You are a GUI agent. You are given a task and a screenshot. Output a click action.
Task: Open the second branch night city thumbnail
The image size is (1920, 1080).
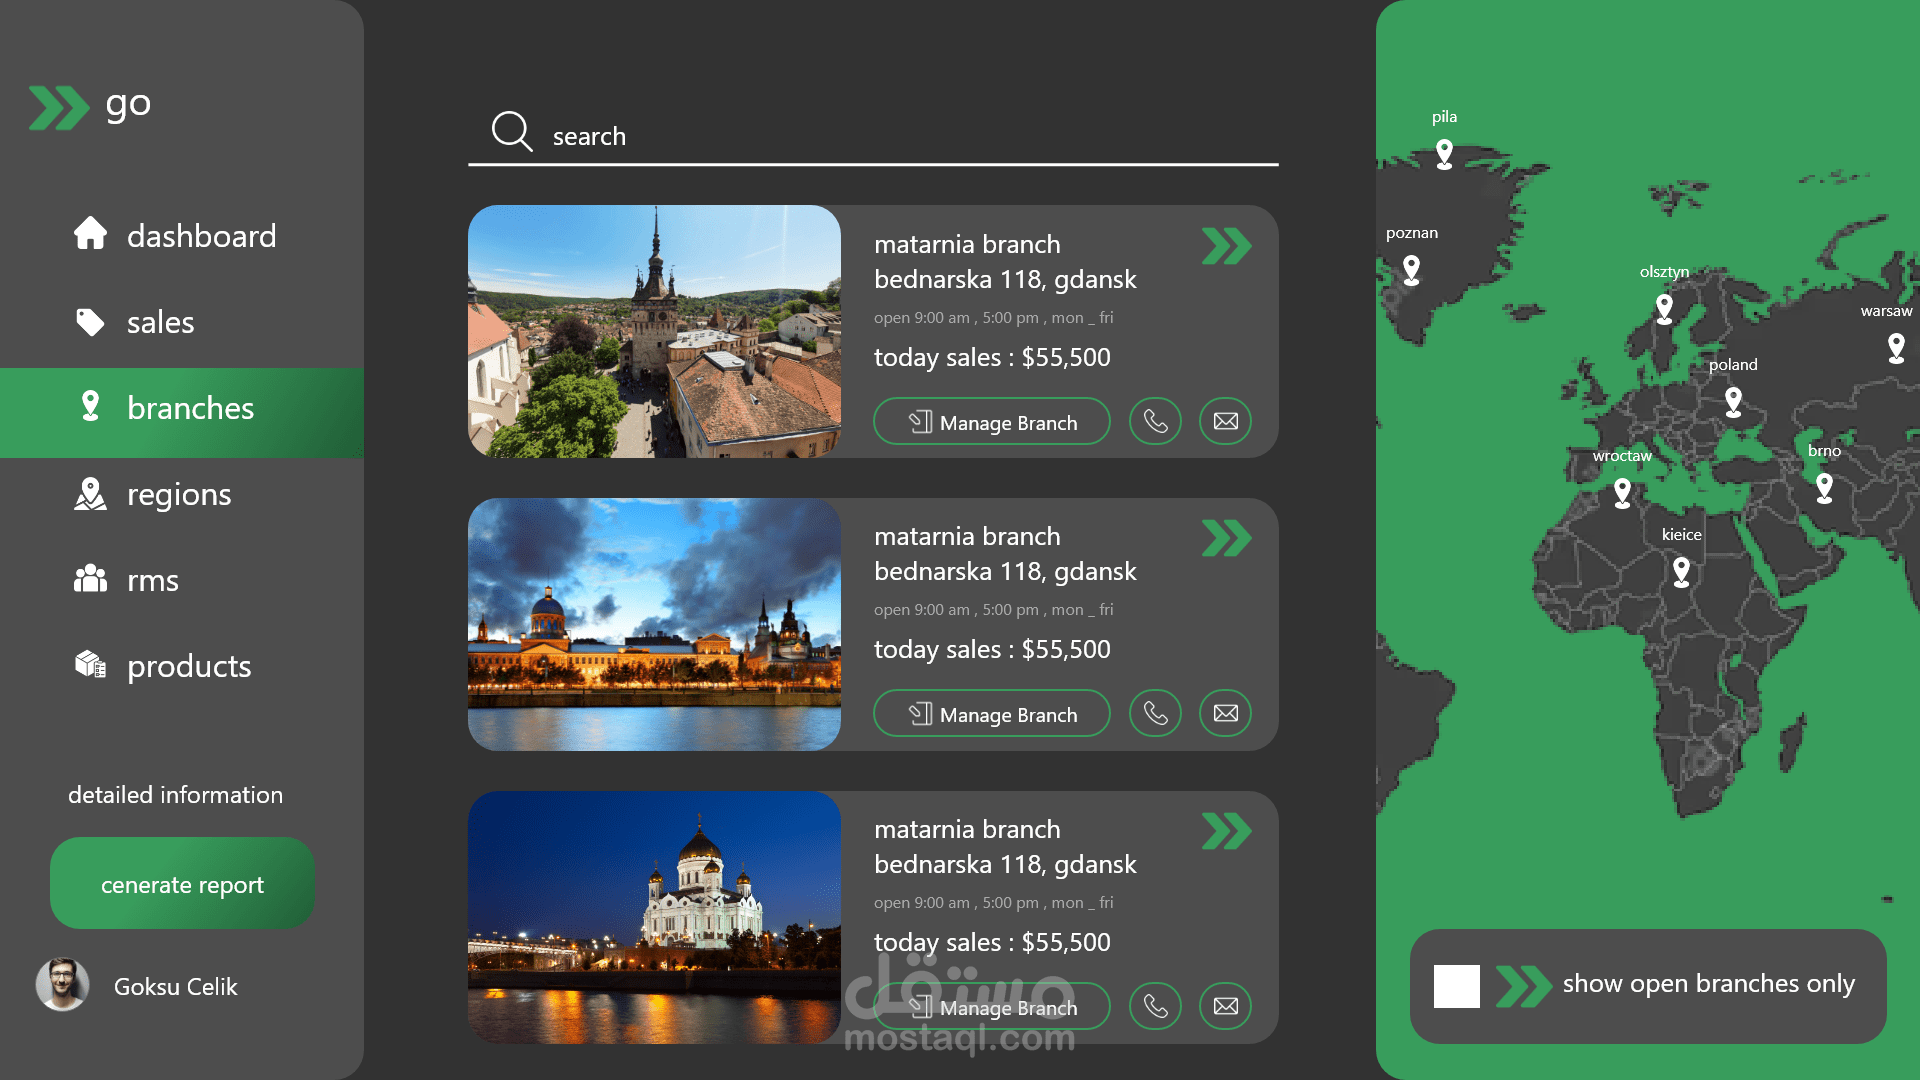[x=654, y=625]
